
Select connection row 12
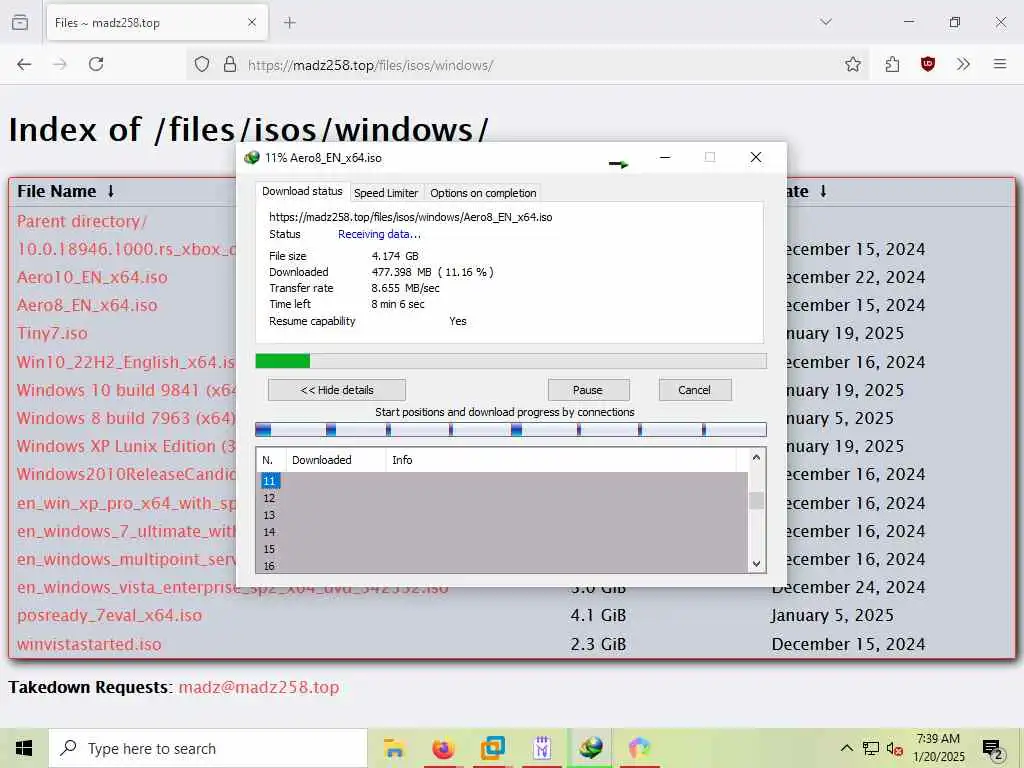pos(502,498)
